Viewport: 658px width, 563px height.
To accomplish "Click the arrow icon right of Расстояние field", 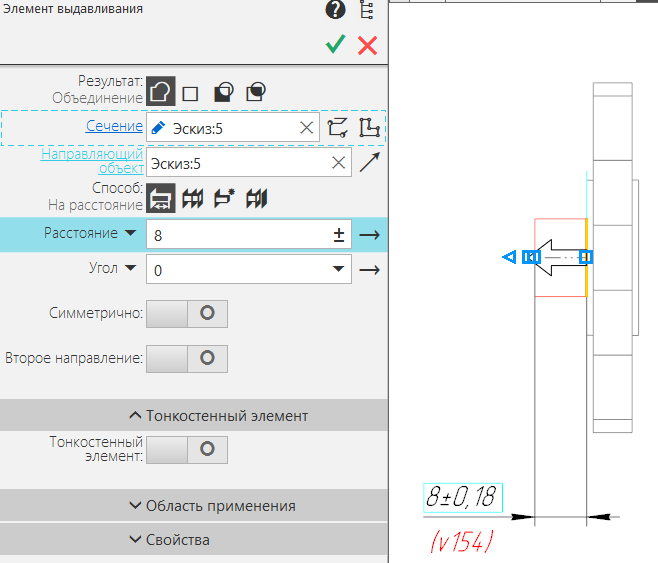I will click(x=370, y=235).
